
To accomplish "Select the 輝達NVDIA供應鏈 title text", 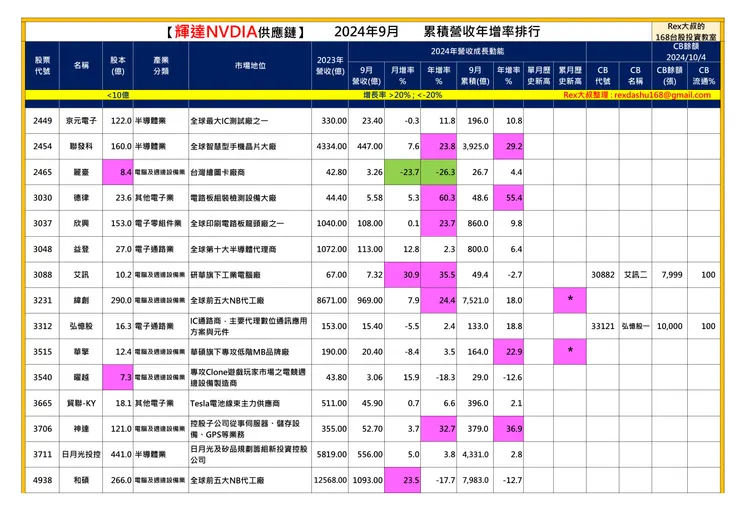I will [x=235, y=32].
